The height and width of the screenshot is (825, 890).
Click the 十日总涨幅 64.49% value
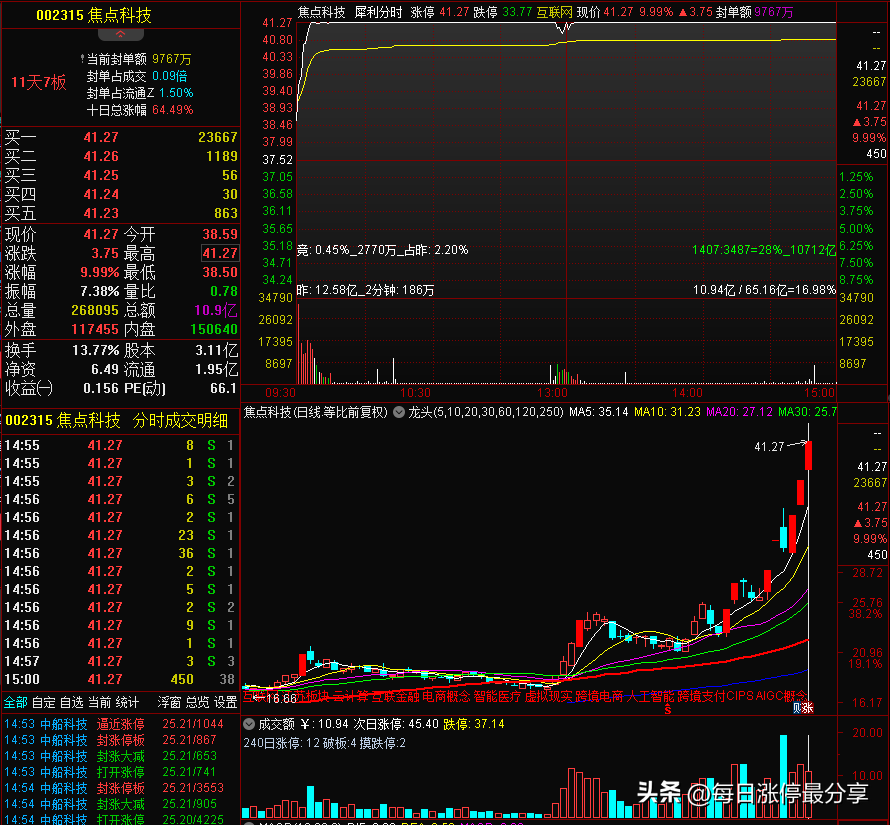pyautogui.click(x=173, y=110)
